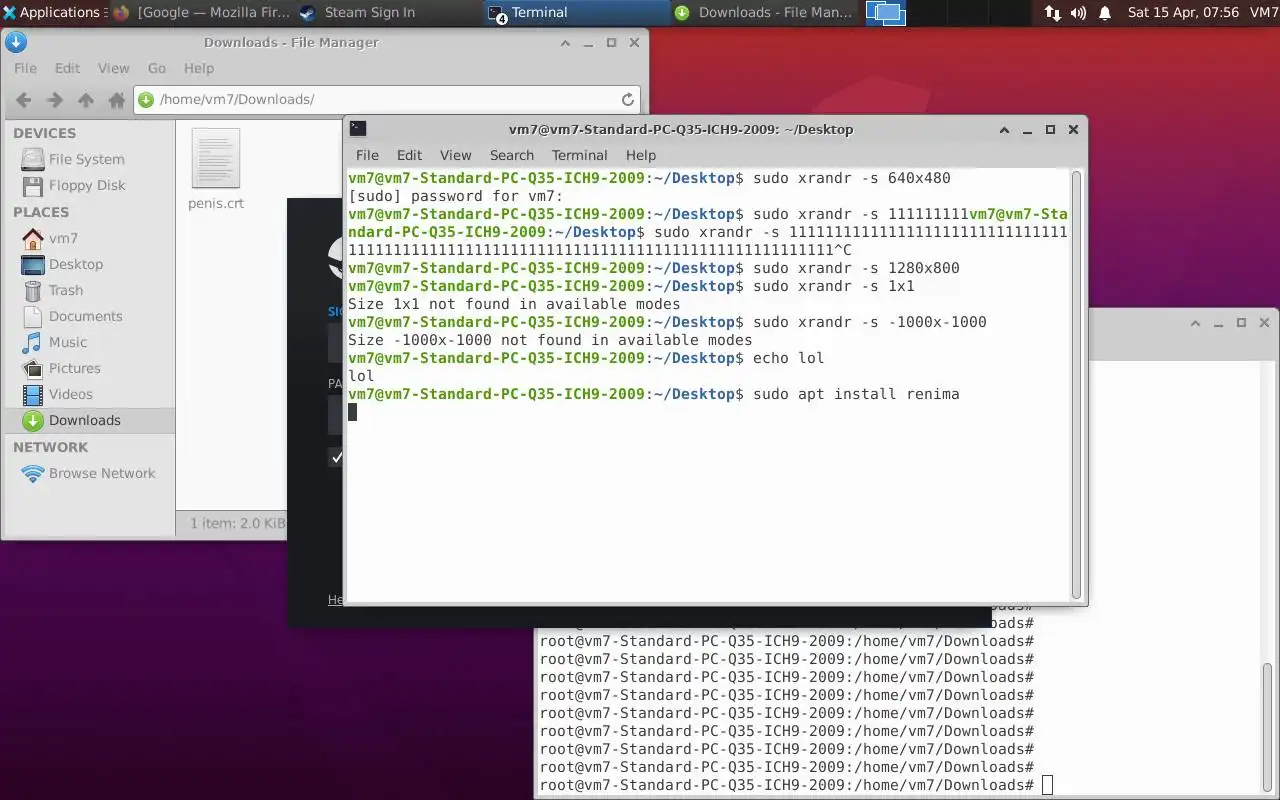Open View menu in File Manager
This screenshot has width=1280, height=800.
[113, 68]
